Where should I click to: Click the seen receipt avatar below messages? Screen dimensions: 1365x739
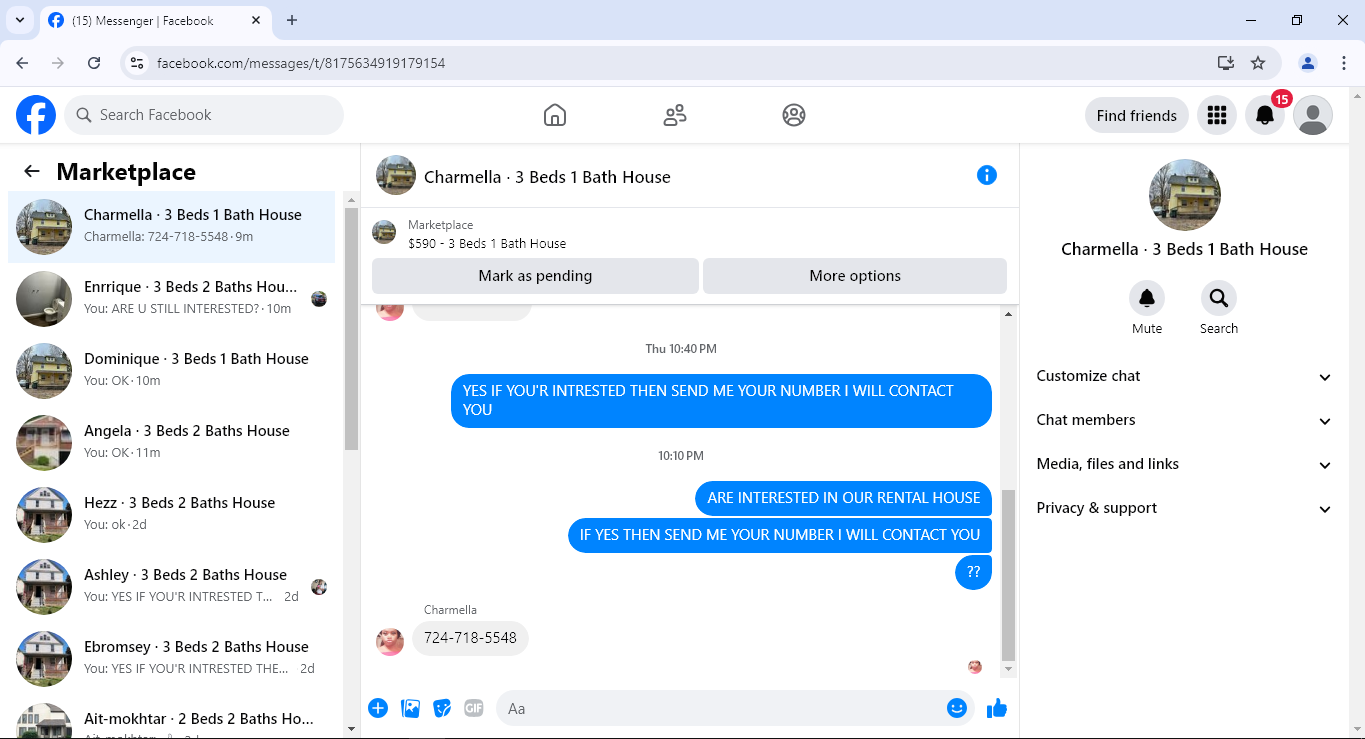pyautogui.click(x=975, y=667)
